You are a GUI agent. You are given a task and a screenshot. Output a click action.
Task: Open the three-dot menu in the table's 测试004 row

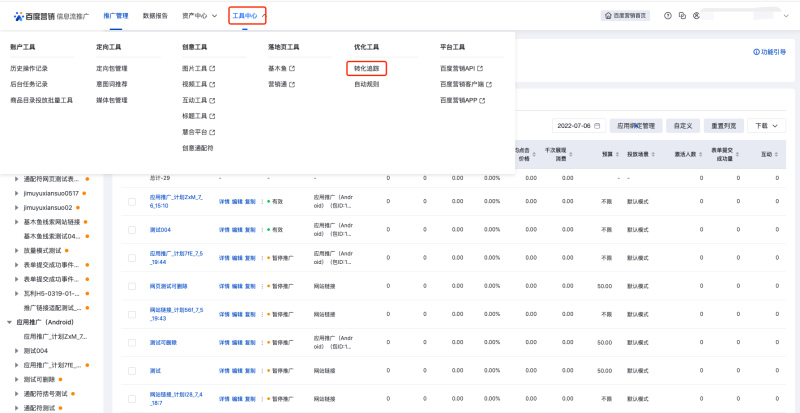[262, 230]
